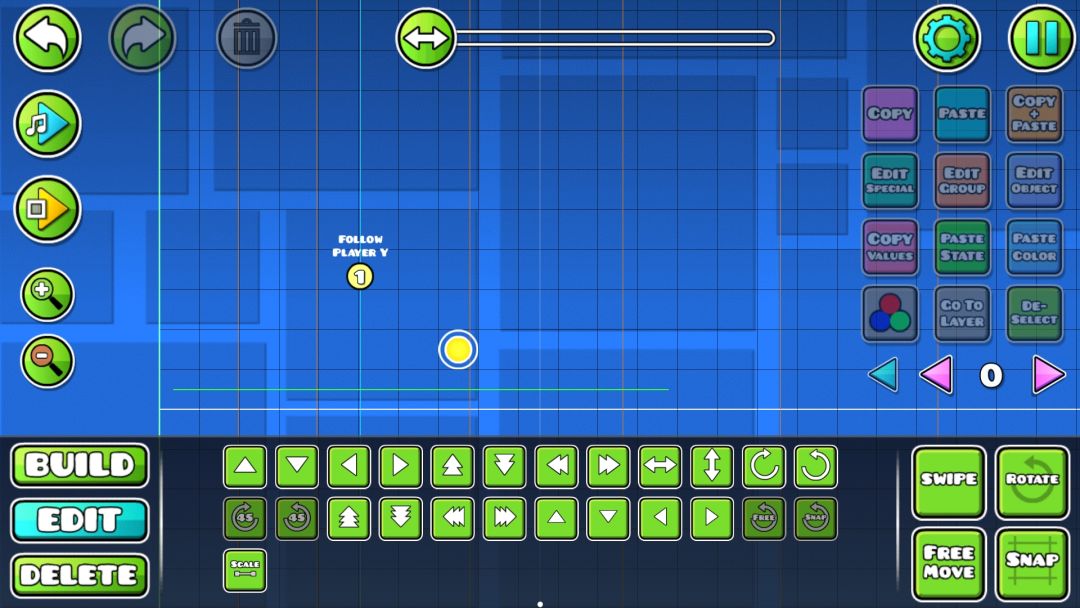The height and width of the screenshot is (608, 1080).
Task: Move object right with double arrow
Action: tap(608, 466)
